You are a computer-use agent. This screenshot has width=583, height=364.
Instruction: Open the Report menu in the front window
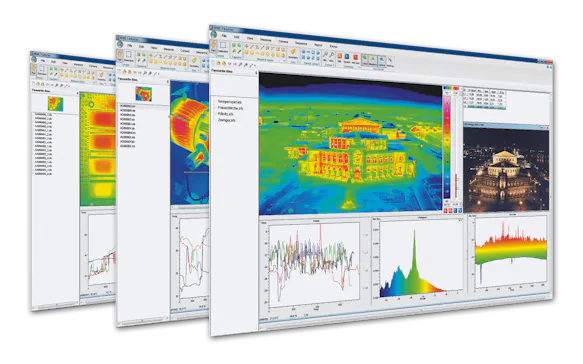click(318, 45)
